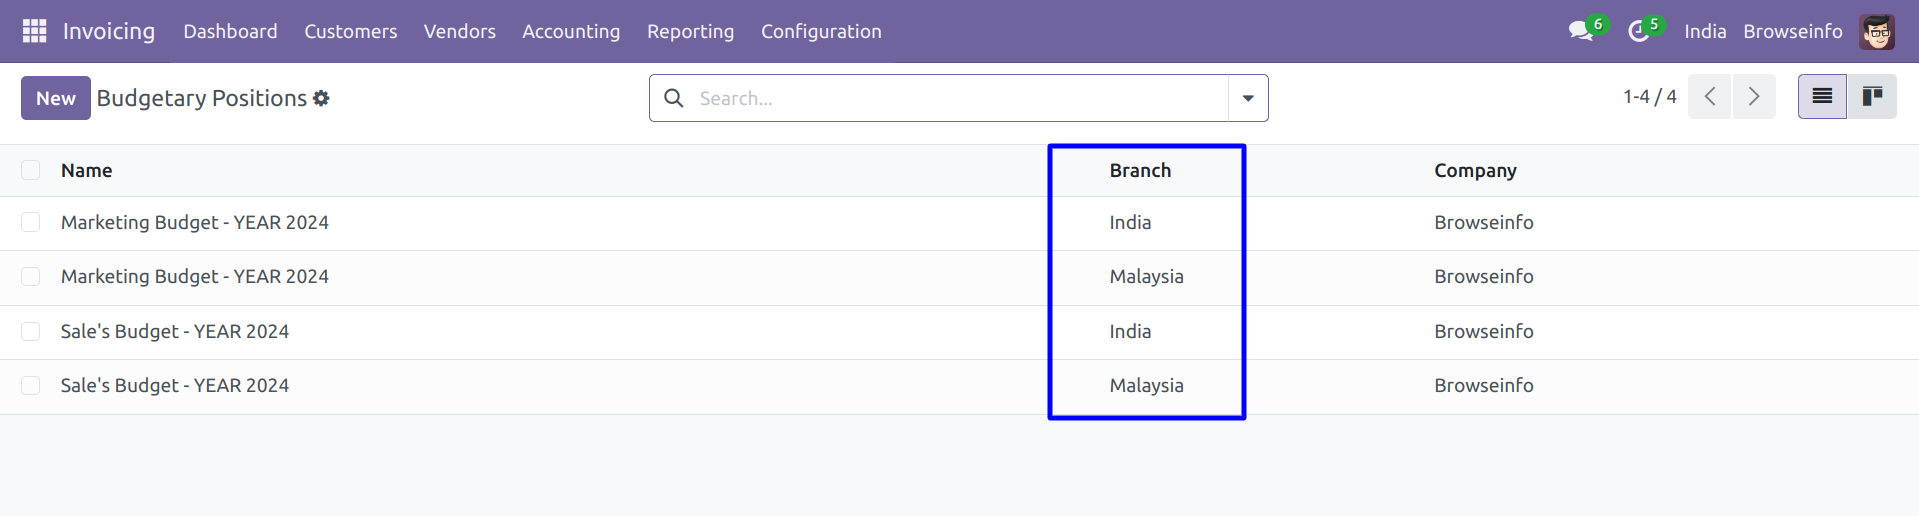Viewport: 1919px width, 516px height.
Task: Go to the Dashboard menu
Action: [230, 31]
